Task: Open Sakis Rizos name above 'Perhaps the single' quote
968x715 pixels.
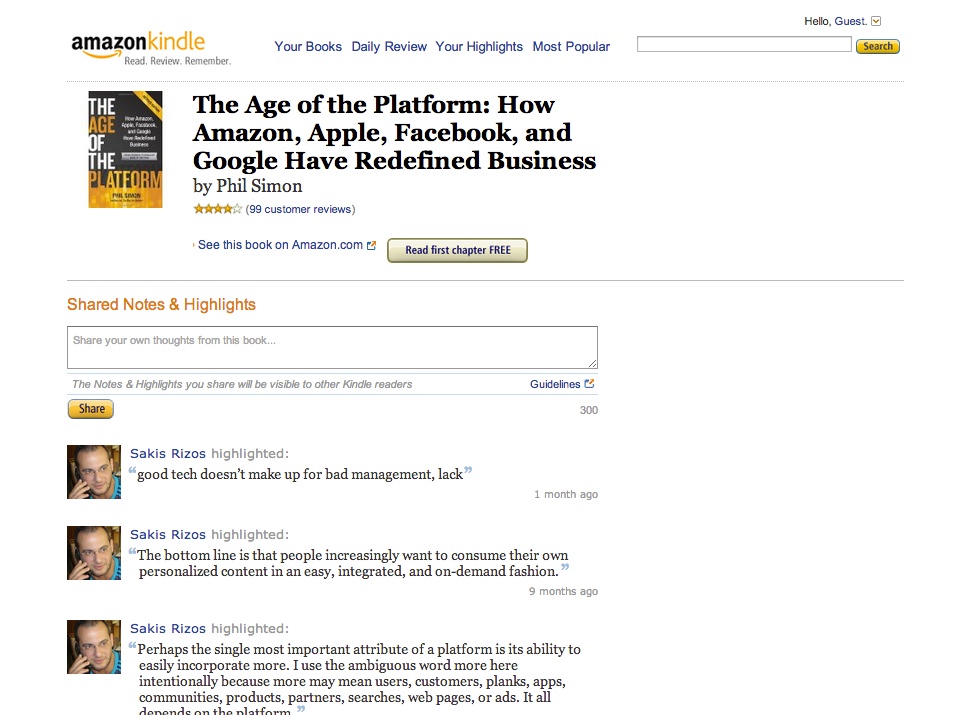Action: [x=167, y=628]
